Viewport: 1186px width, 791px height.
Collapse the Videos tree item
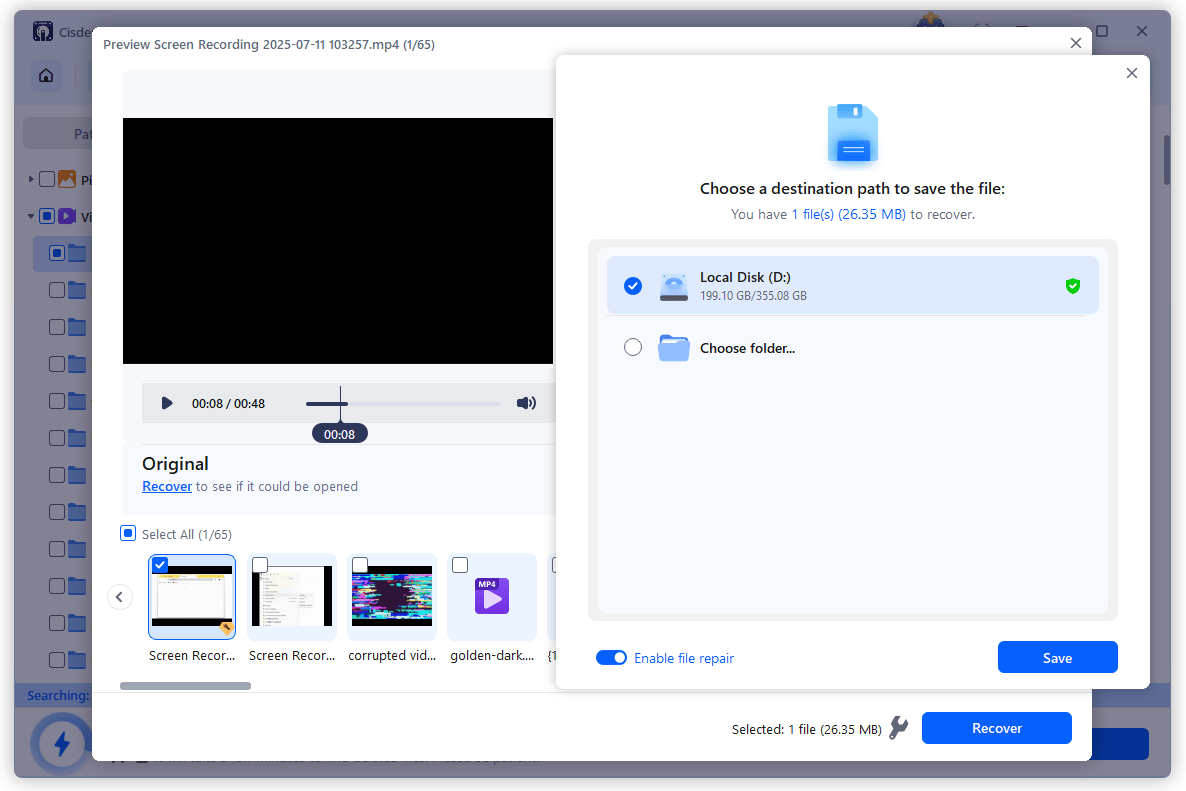[30, 216]
